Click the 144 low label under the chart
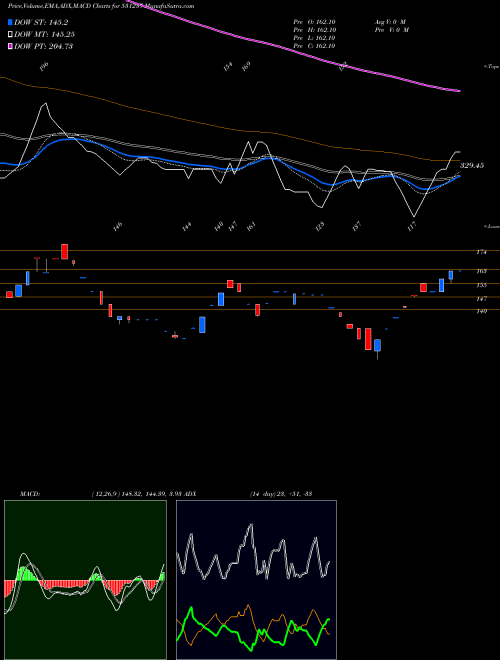Image resolution: width=500 pixels, height=660 pixels. (x=187, y=226)
